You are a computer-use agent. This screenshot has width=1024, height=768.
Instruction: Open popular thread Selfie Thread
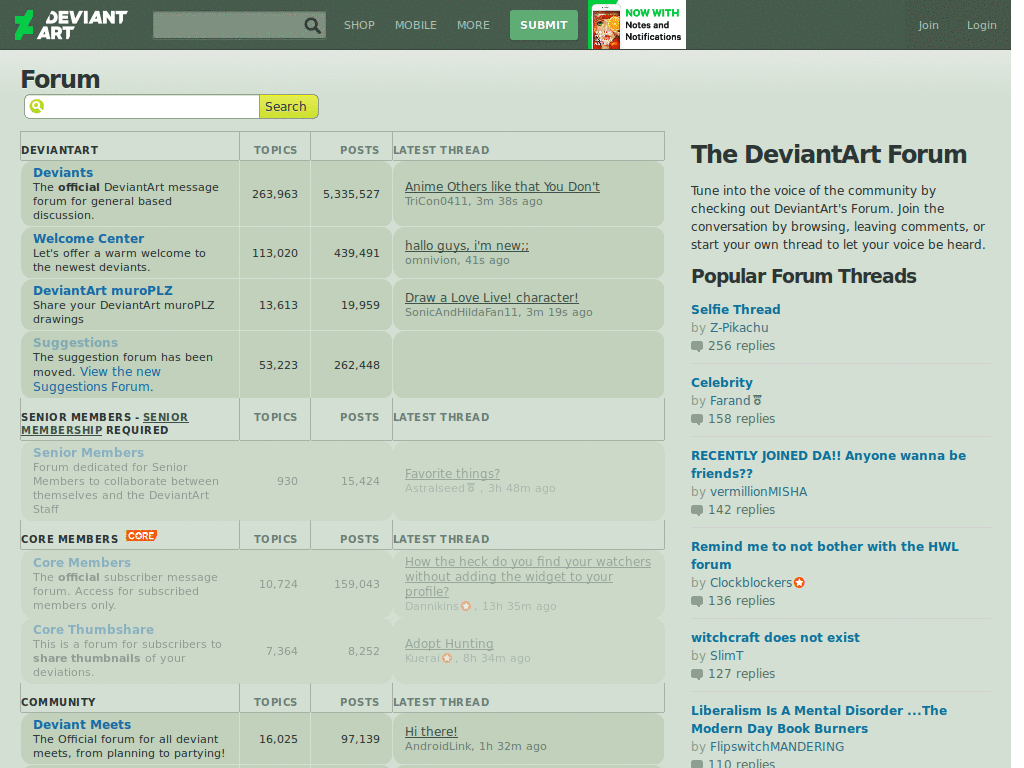[735, 310]
